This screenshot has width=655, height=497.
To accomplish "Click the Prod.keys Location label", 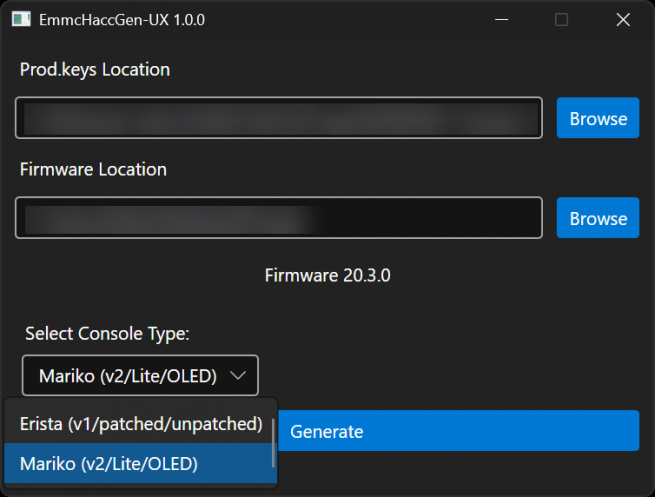I will point(95,69).
